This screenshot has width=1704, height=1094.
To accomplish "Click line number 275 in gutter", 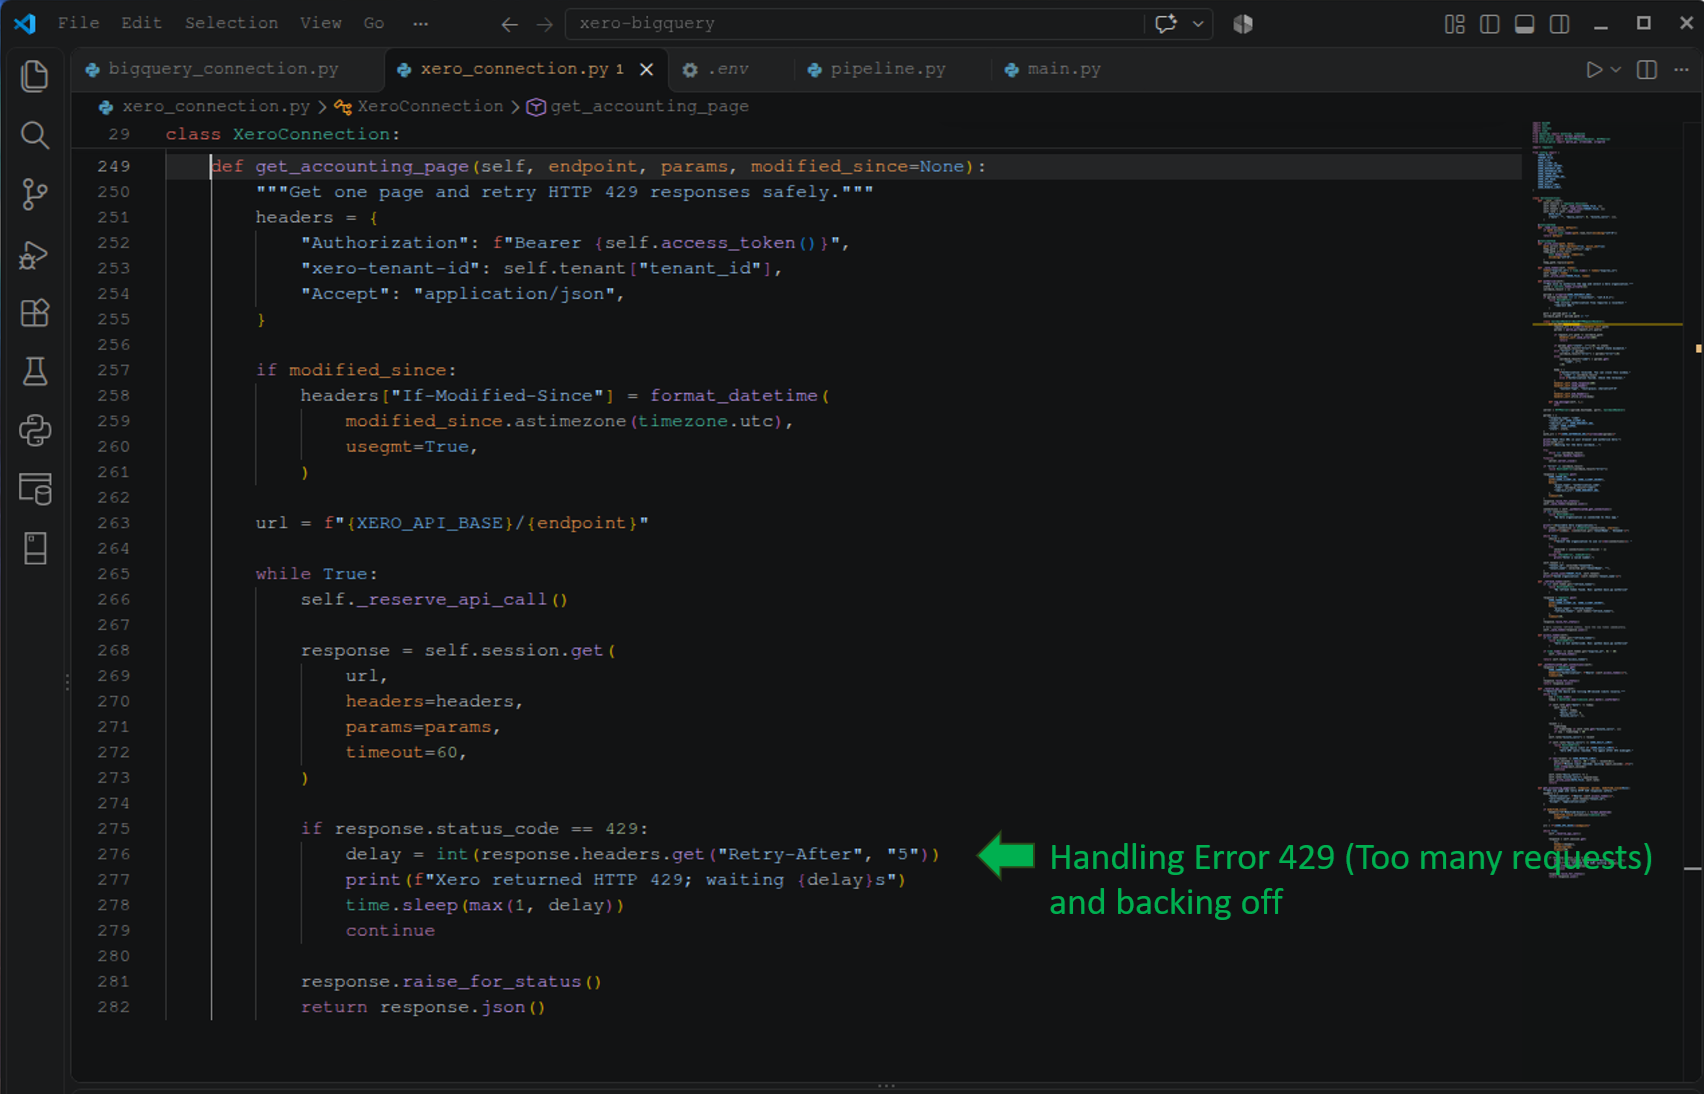I will pos(114,829).
